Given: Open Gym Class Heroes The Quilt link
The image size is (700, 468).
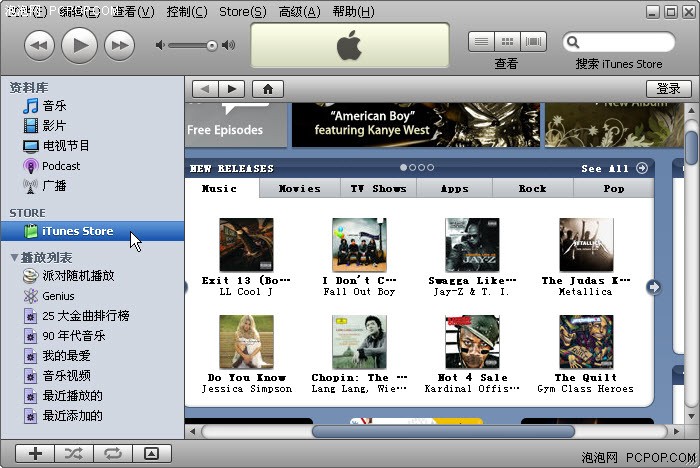Looking at the screenshot, I should pyautogui.click(x=586, y=377).
